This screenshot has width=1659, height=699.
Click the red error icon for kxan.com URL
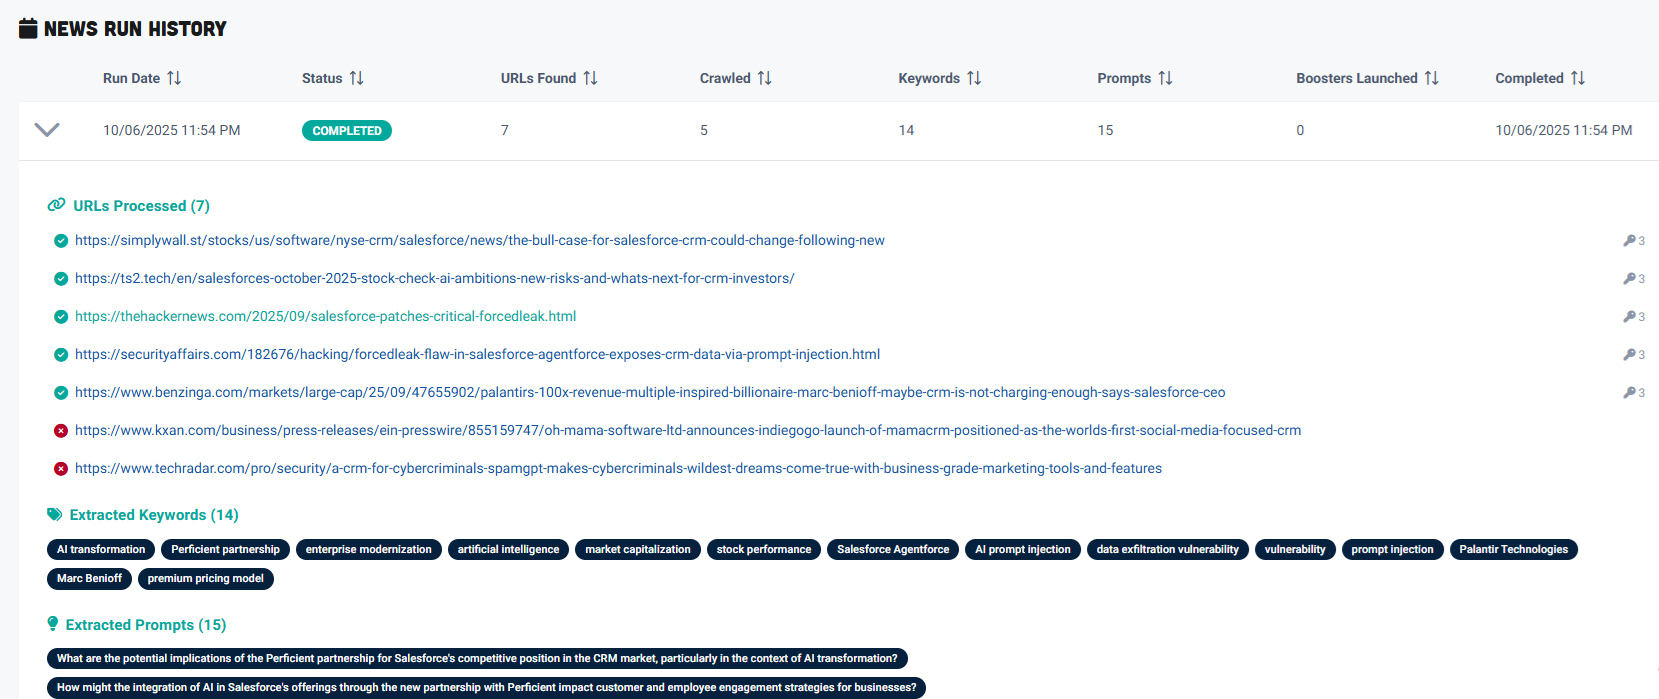61,431
